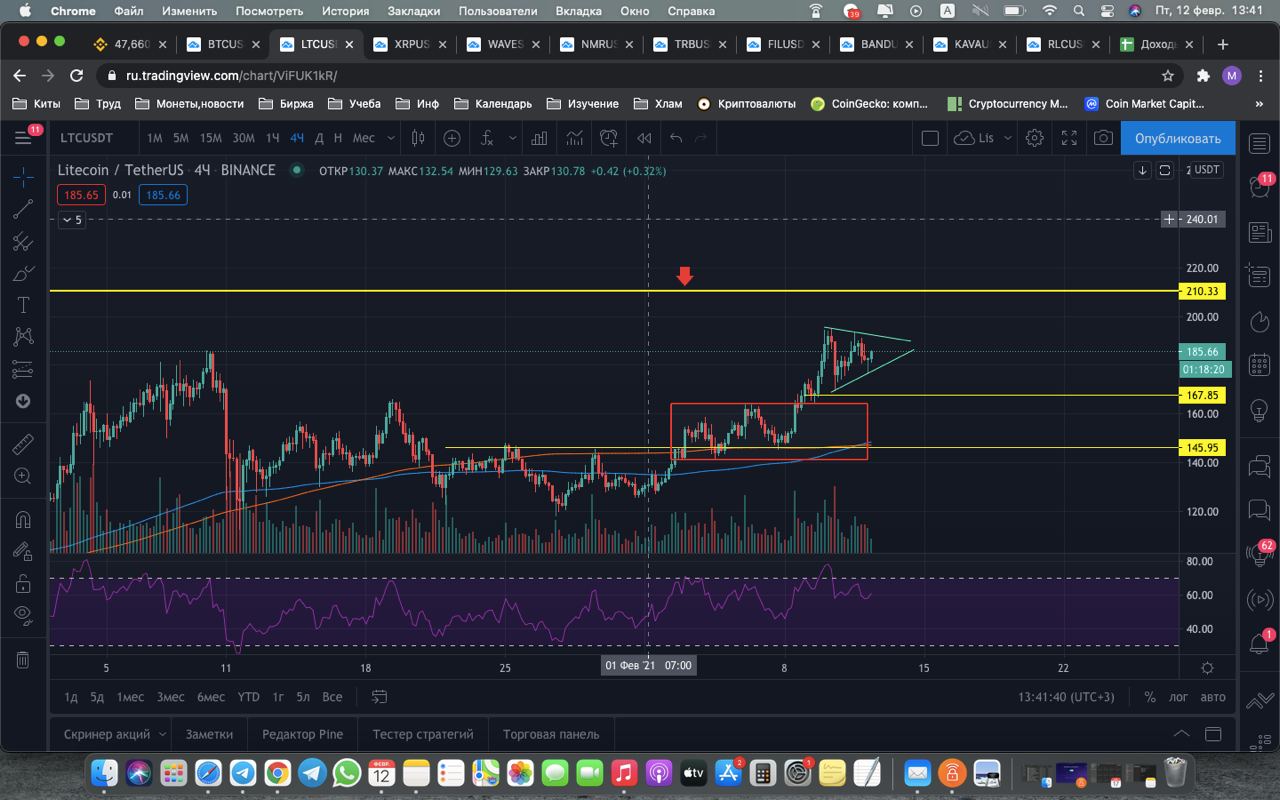1280x800 pixels.
Task: Open the chart patterns tool
Action: [23, 337]
